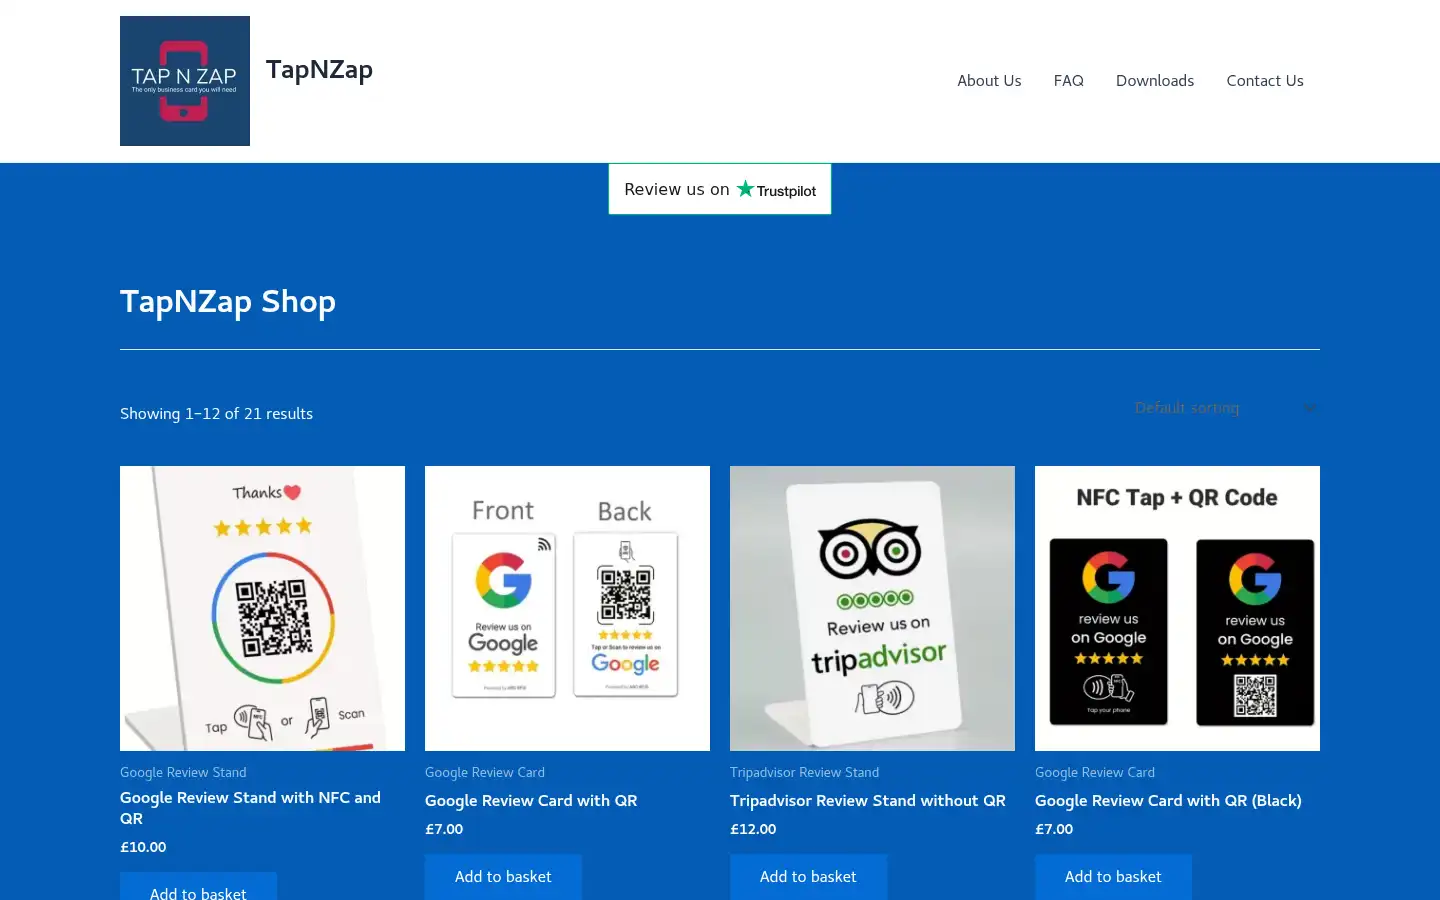
Task: Open Google Review Stand with NFC and QR title
Action: click(250, 808)
